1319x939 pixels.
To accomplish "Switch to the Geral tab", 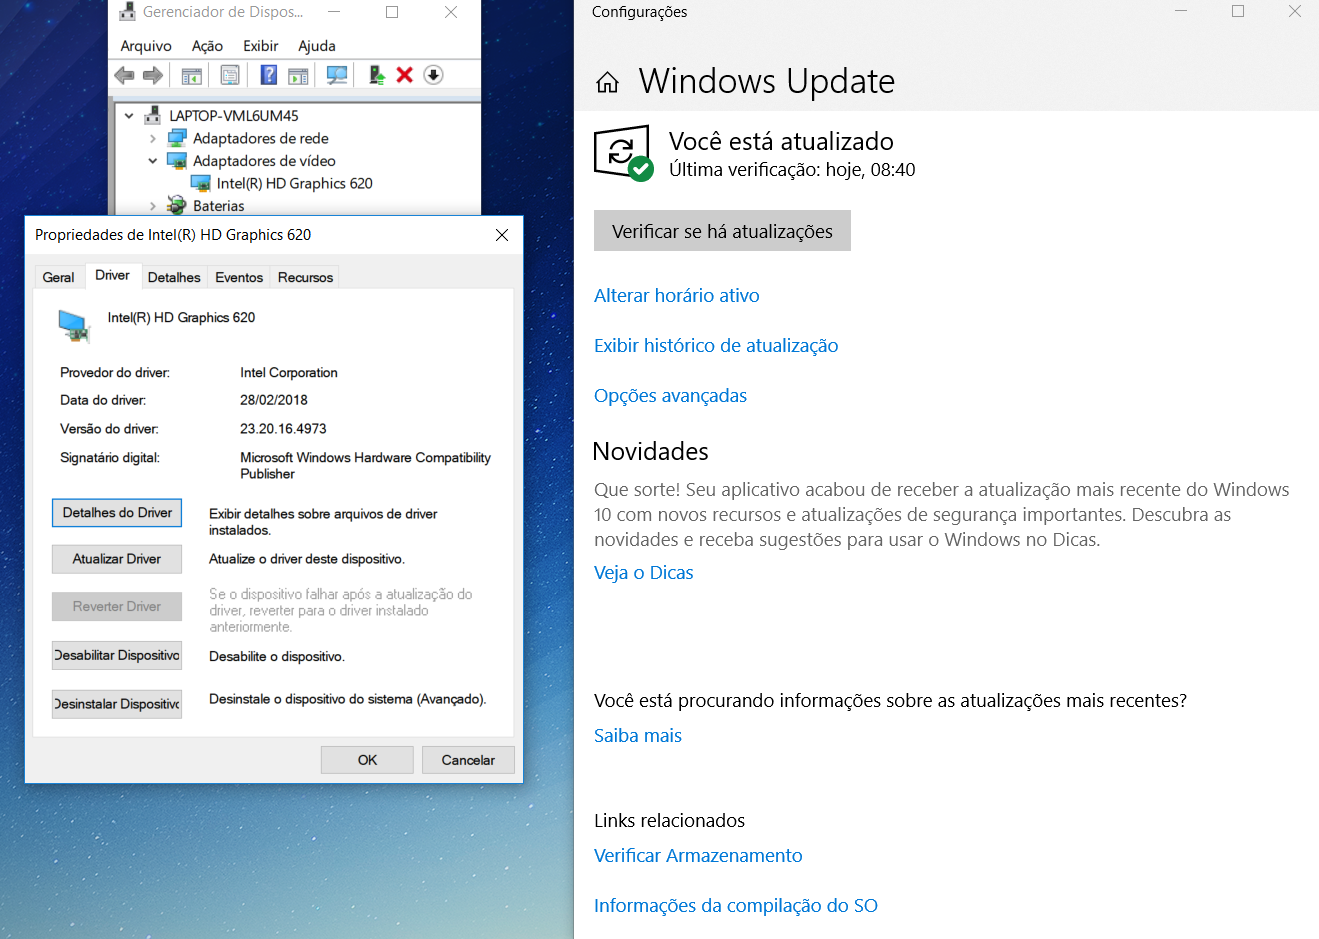I will (x=58, y=277).
